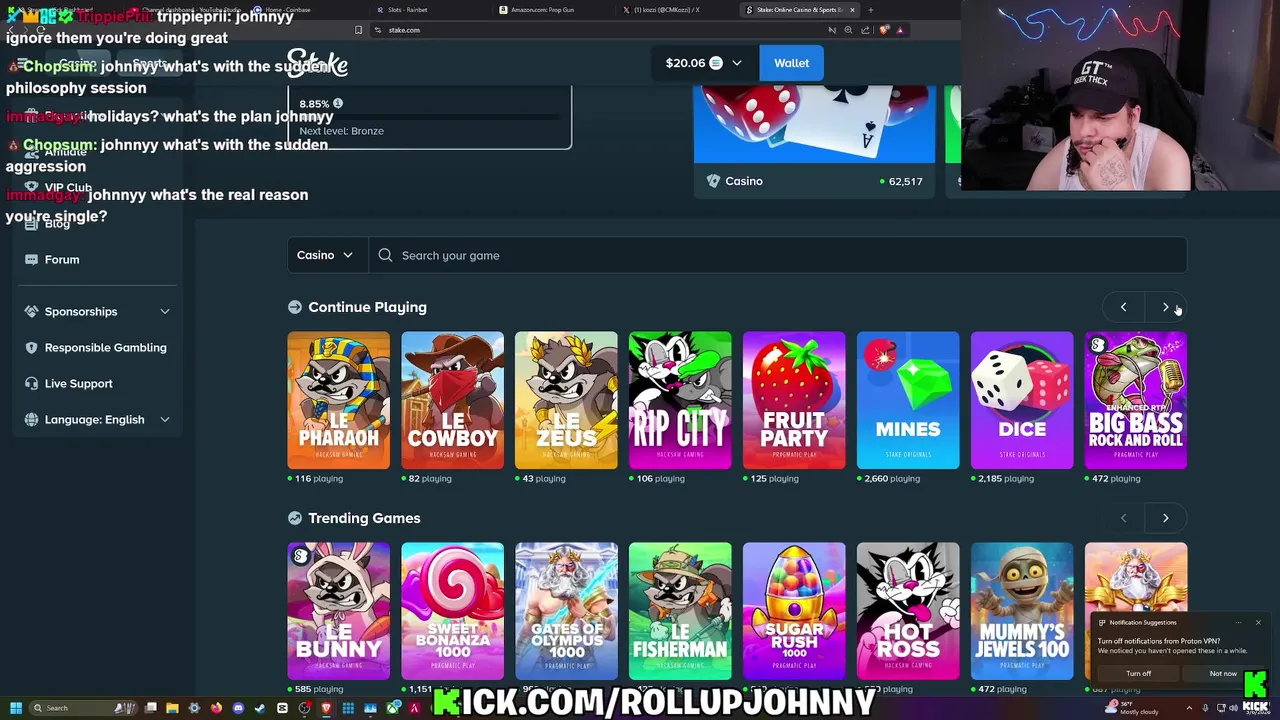Open the Windows Start menu

pyautogui.click(x=15, y=708)
